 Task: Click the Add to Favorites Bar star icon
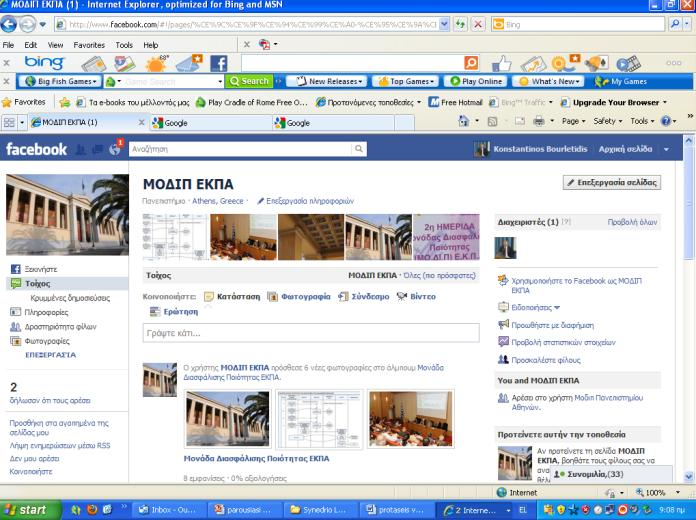coord(65,103)
